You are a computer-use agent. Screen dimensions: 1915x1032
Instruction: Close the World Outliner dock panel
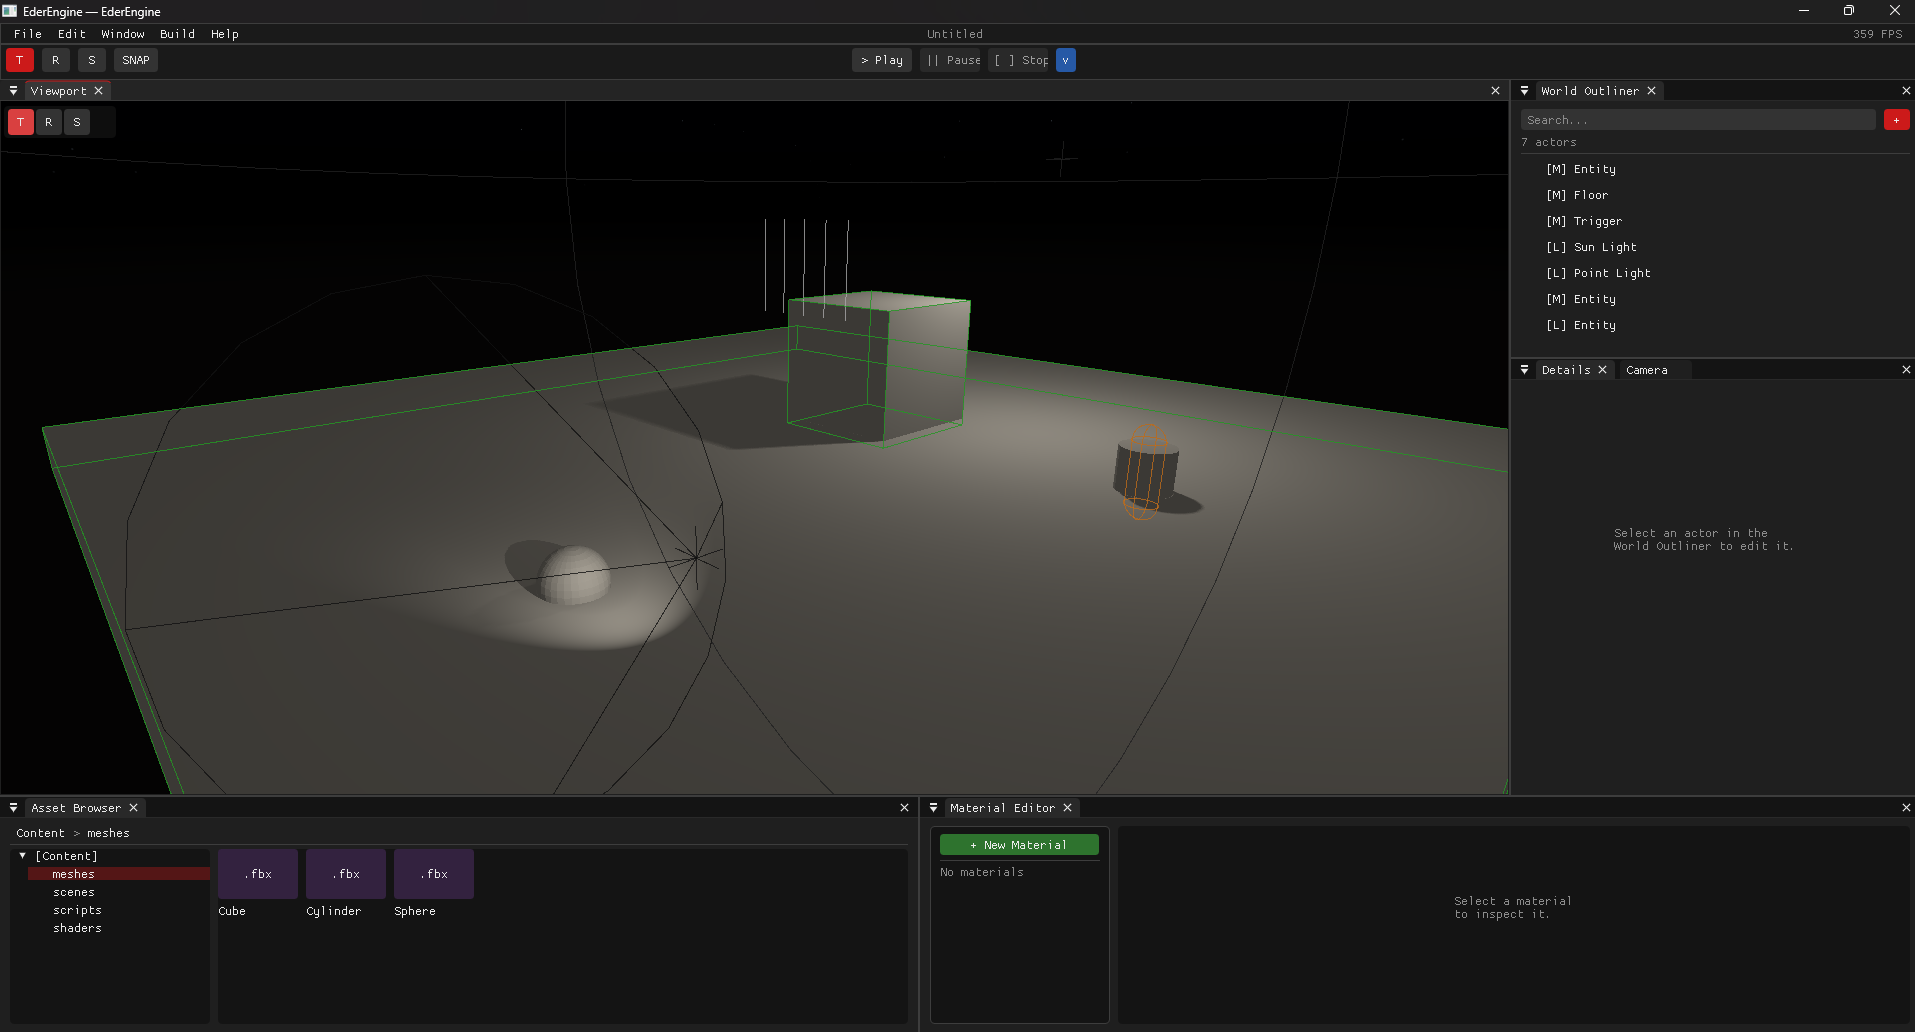click(1906, 91)
